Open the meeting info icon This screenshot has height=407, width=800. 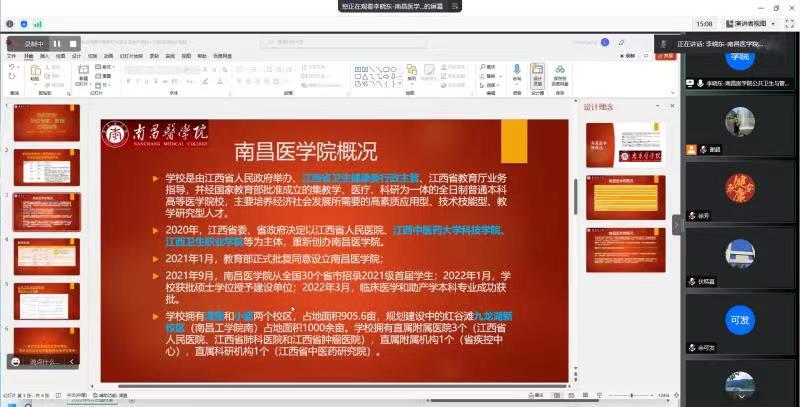pyautogui.click(x=11, y=22)
